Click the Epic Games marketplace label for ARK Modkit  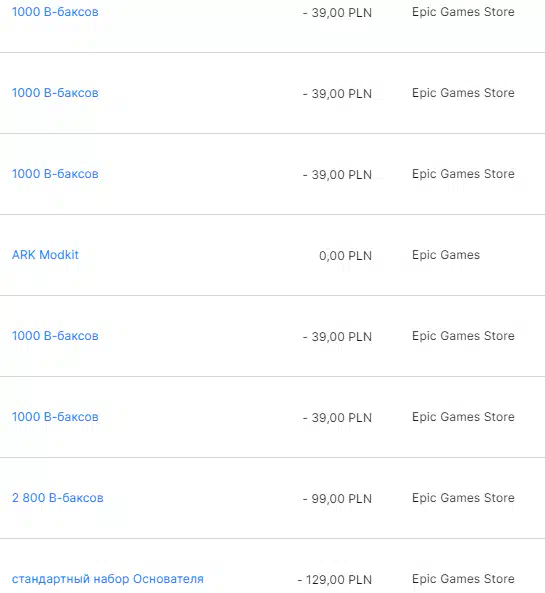click(446, 255)
